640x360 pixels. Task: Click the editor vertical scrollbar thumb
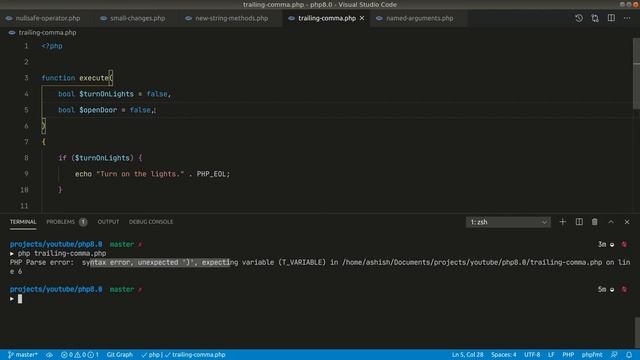[x=636, y=73]
